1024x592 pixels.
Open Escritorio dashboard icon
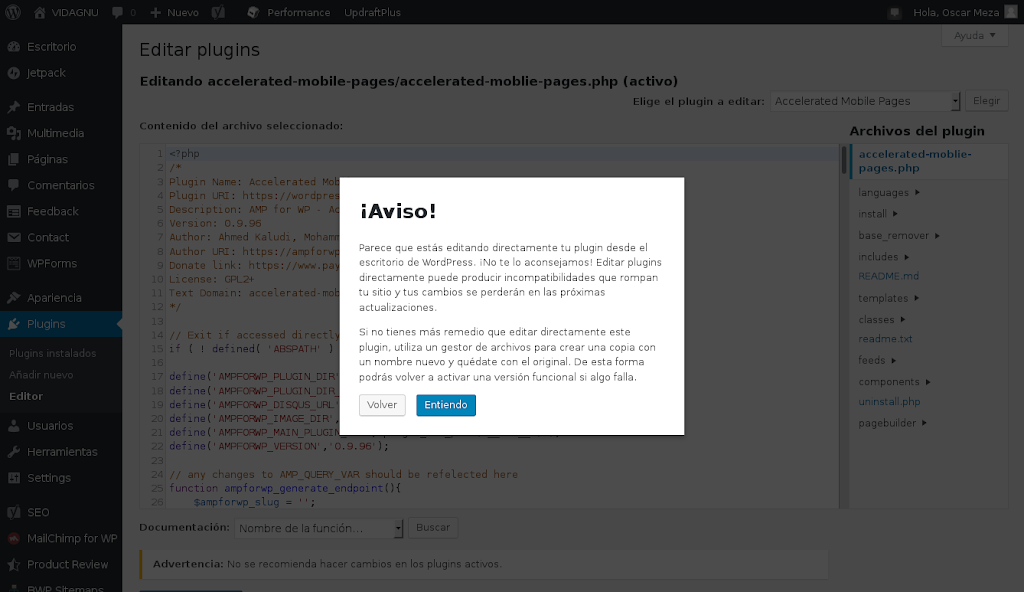[x=14, y=47]
